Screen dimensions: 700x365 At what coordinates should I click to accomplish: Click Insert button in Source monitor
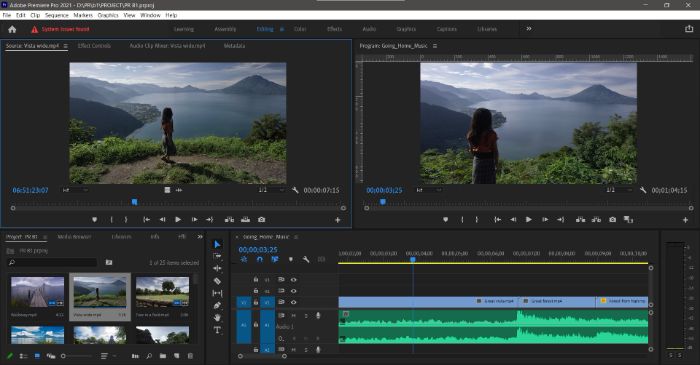[x=229, y=220]
